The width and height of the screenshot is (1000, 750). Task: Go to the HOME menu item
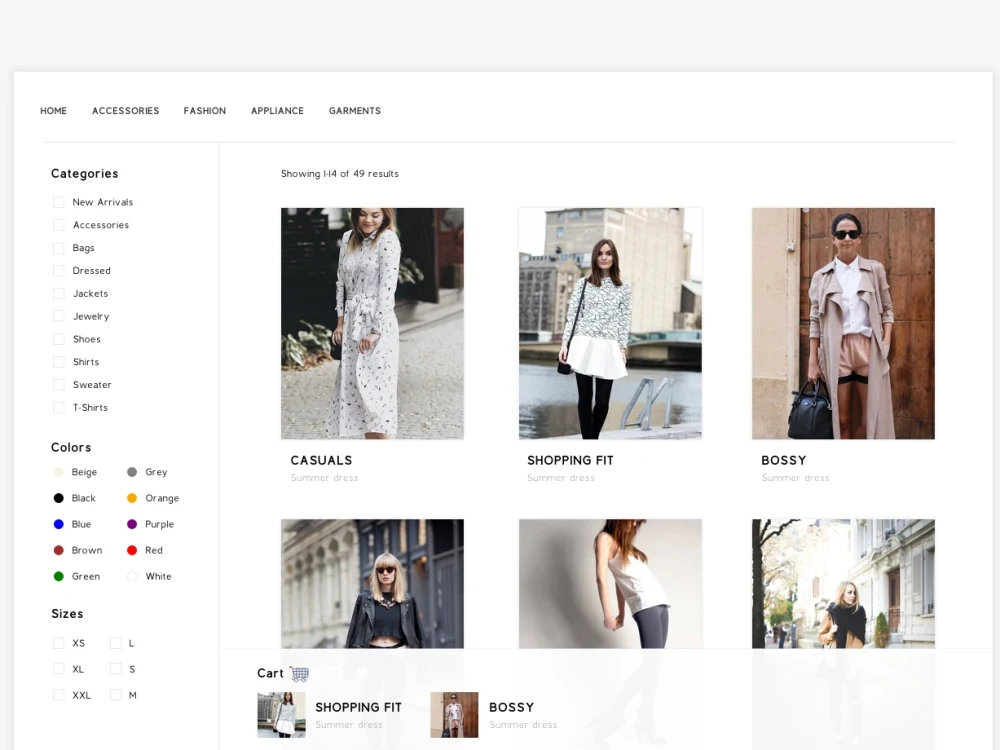point(54,111)
